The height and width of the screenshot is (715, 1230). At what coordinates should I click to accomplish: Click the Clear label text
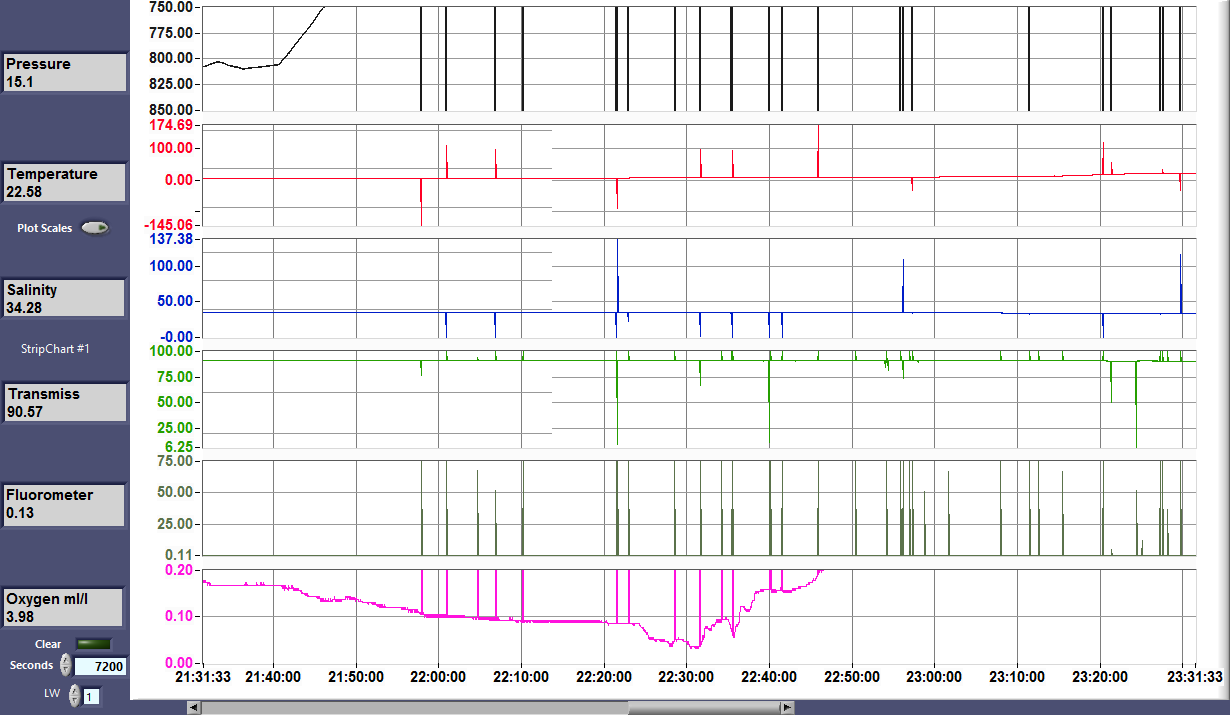point(48,644)
